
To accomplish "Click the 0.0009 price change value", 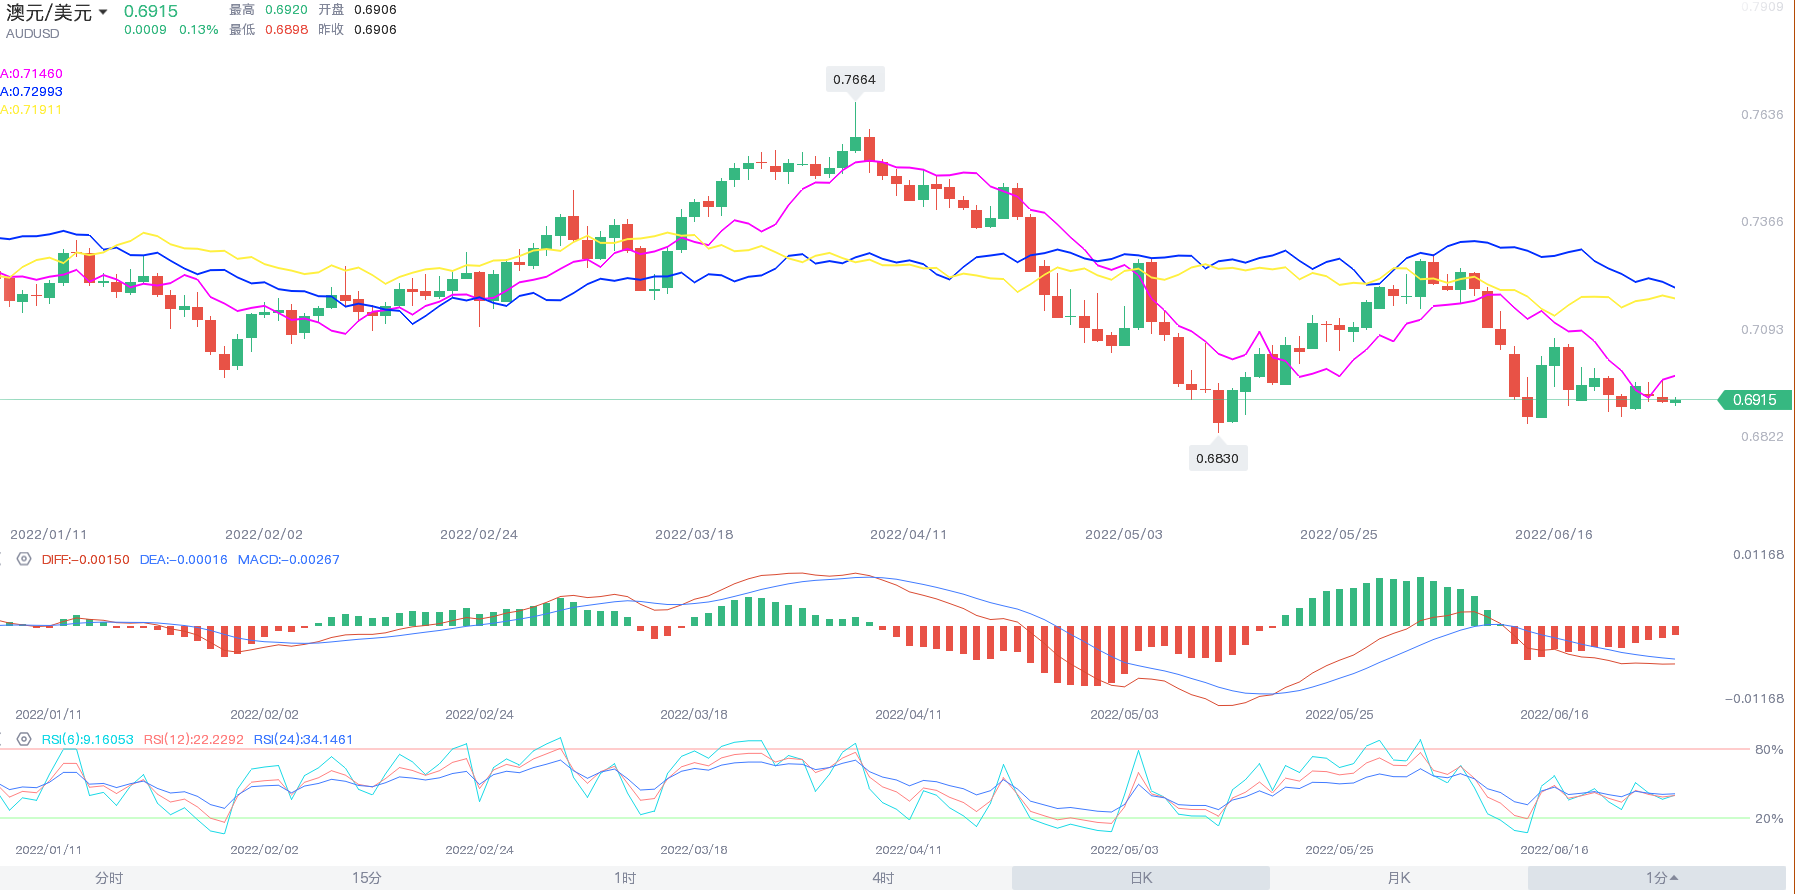I will coord(145,30).
